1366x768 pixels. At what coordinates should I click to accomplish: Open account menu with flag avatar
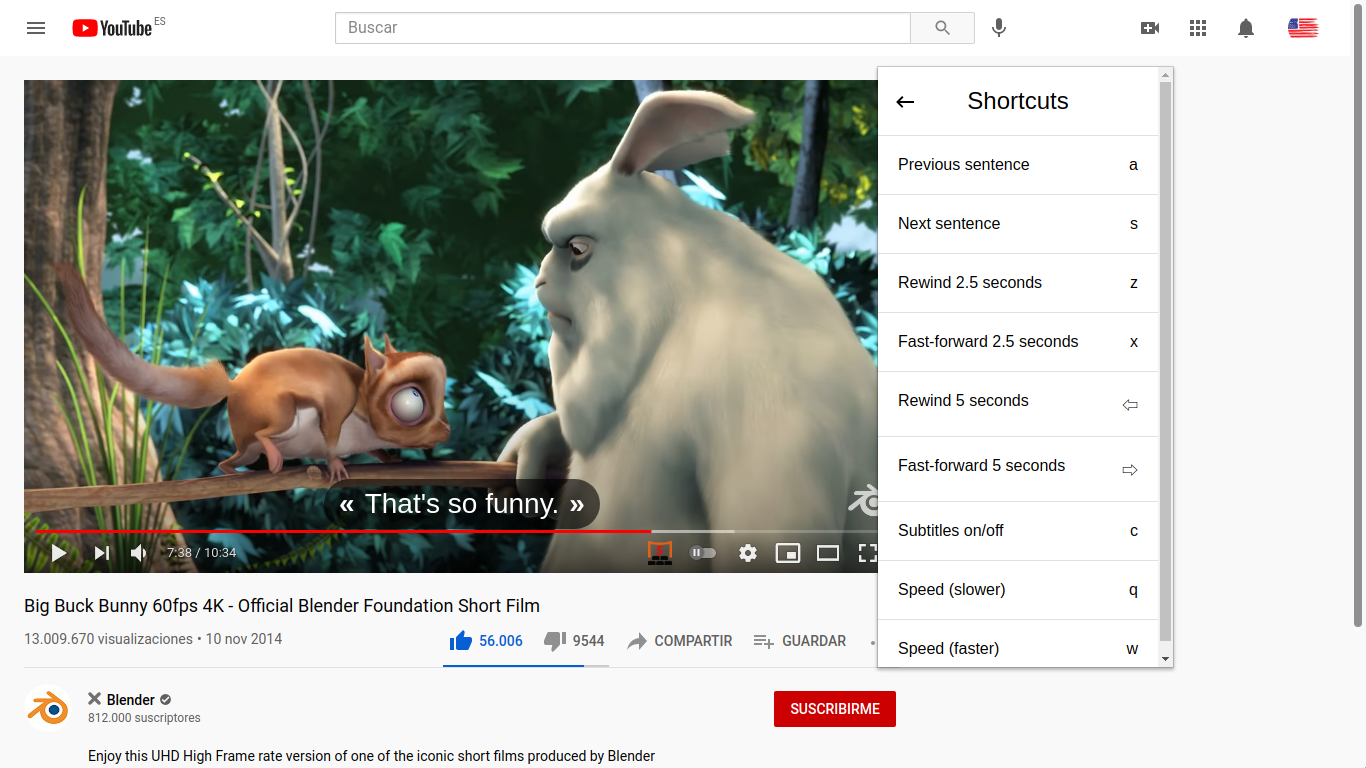pyautogui.click(x=1303, y=28)
